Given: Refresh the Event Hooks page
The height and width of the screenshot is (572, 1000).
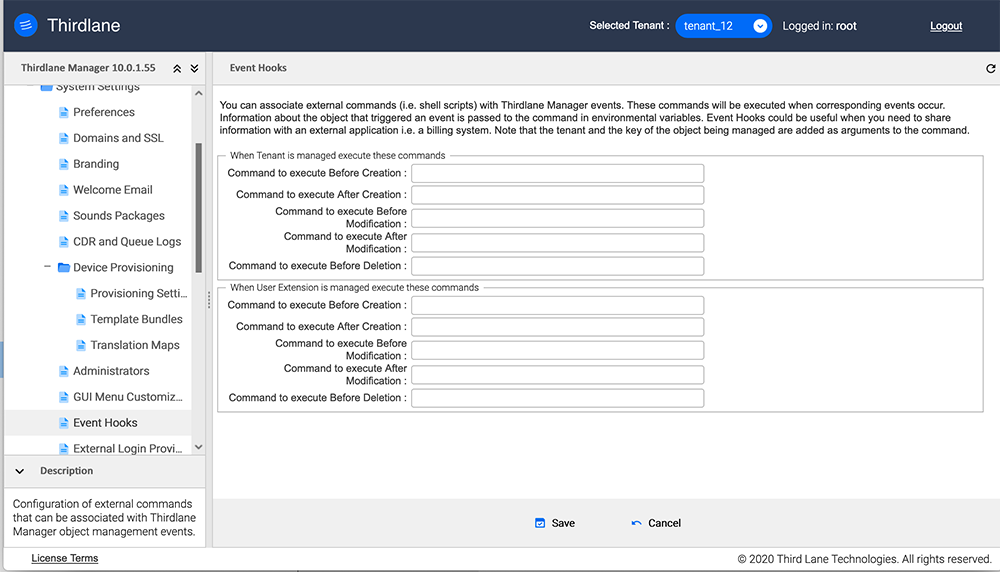Looking at the screenshot, I should 990,68.
